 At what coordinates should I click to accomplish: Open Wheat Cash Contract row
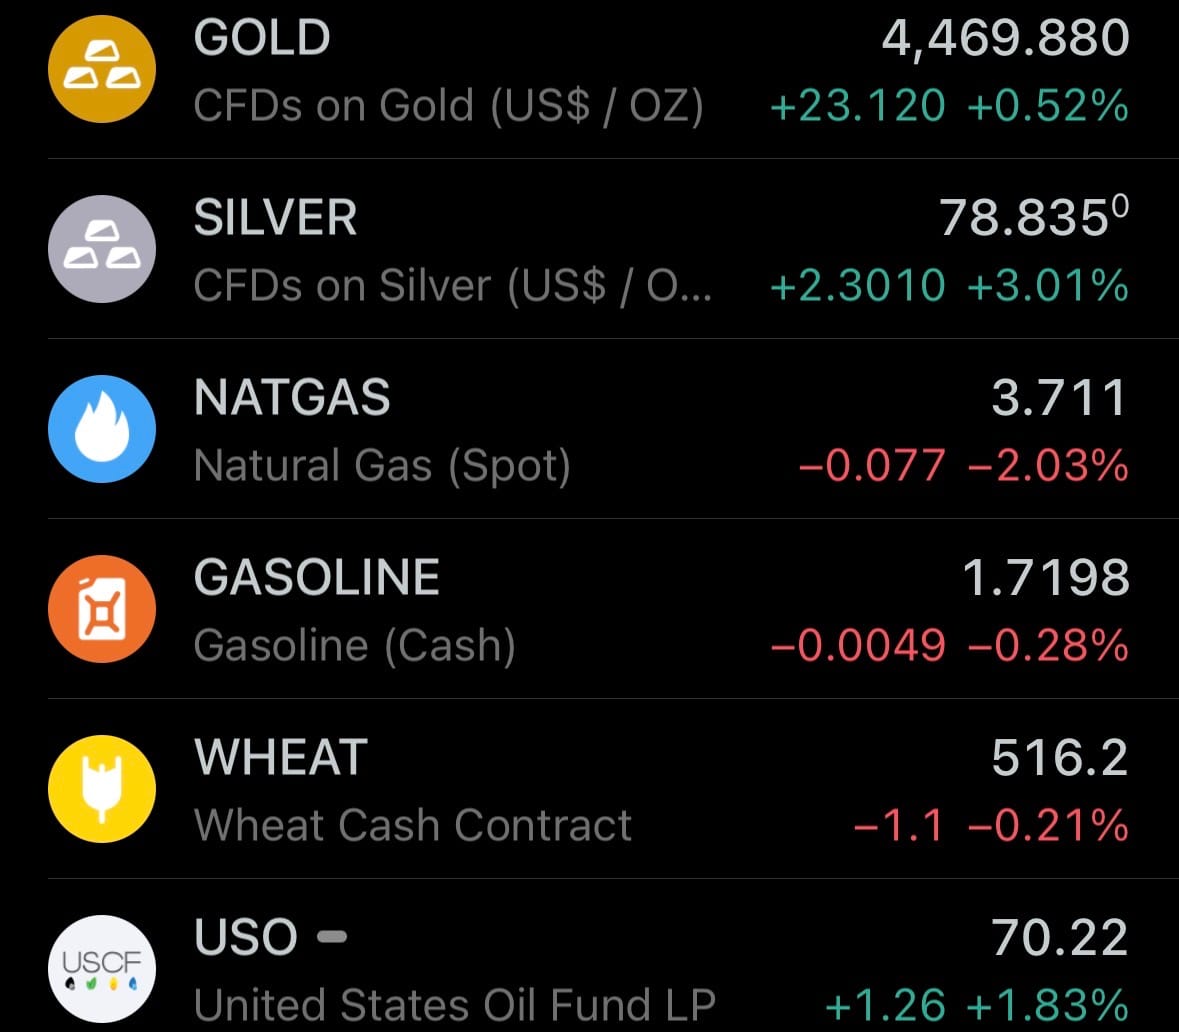tap(412, 825)
